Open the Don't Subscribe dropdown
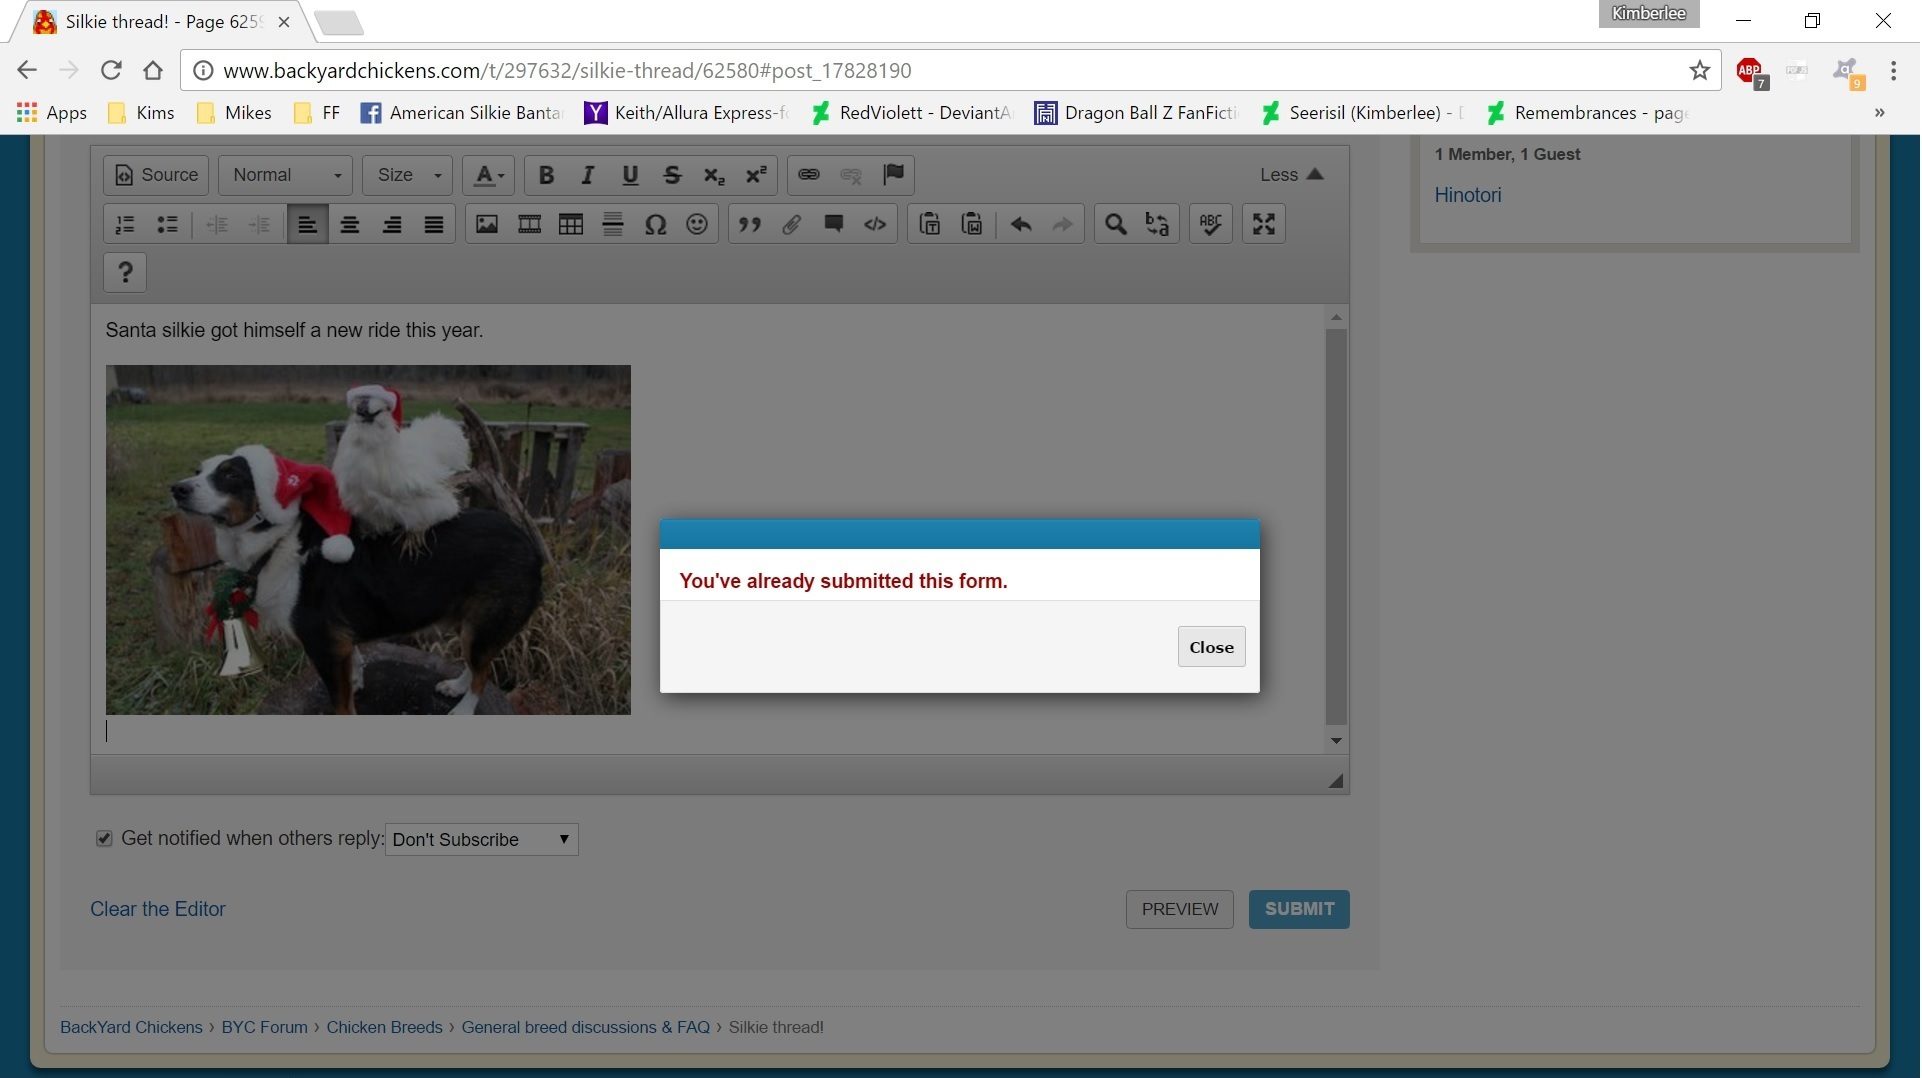This screenshot has height=1078, width=1922. pyautogui.click(x=481, y=840)
